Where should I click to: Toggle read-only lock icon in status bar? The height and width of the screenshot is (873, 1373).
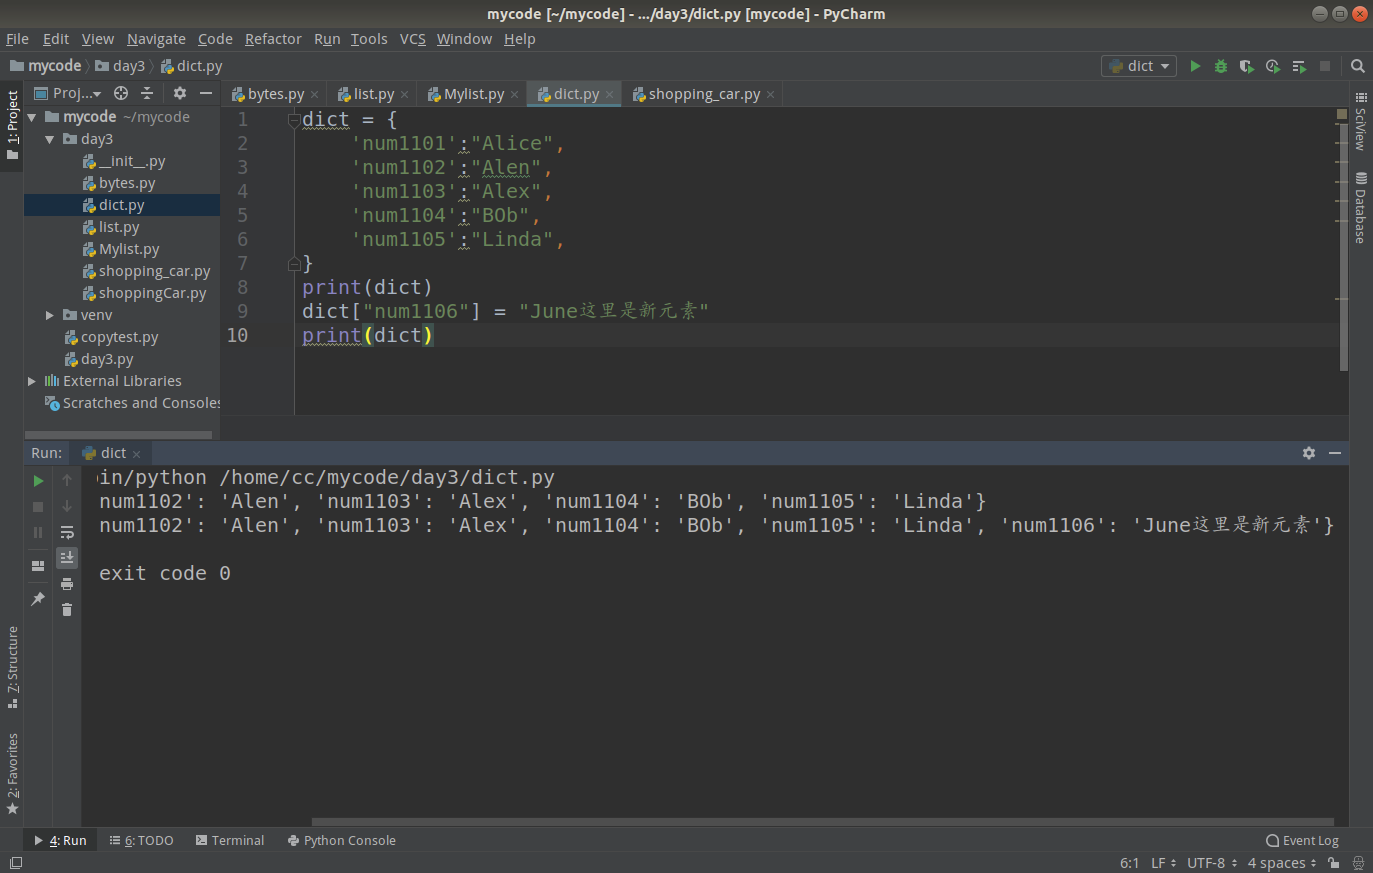coord(1334,863)
